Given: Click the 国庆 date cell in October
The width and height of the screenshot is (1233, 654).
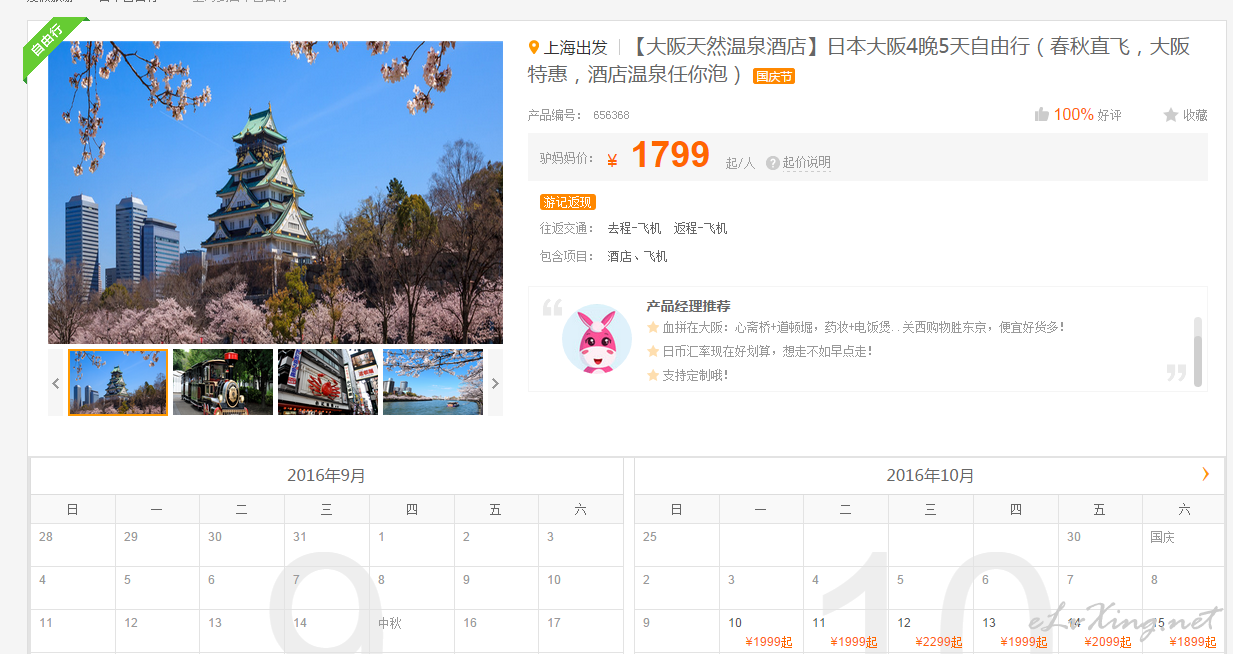Looking at the screenshot, I should (x=1184, y=545).
